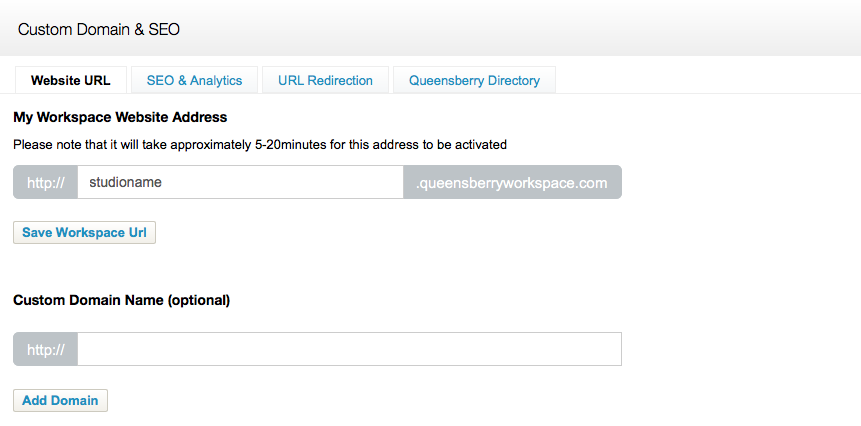Click the Add Domain button
Viewport: 861px width, 426px height.
pos(60,400)
